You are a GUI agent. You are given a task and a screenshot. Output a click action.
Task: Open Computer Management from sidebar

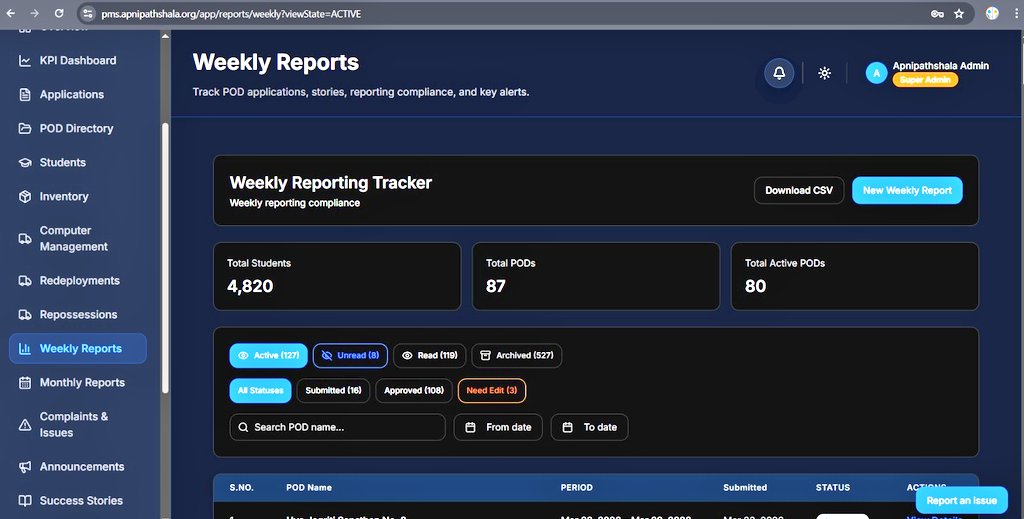point(78,238)
